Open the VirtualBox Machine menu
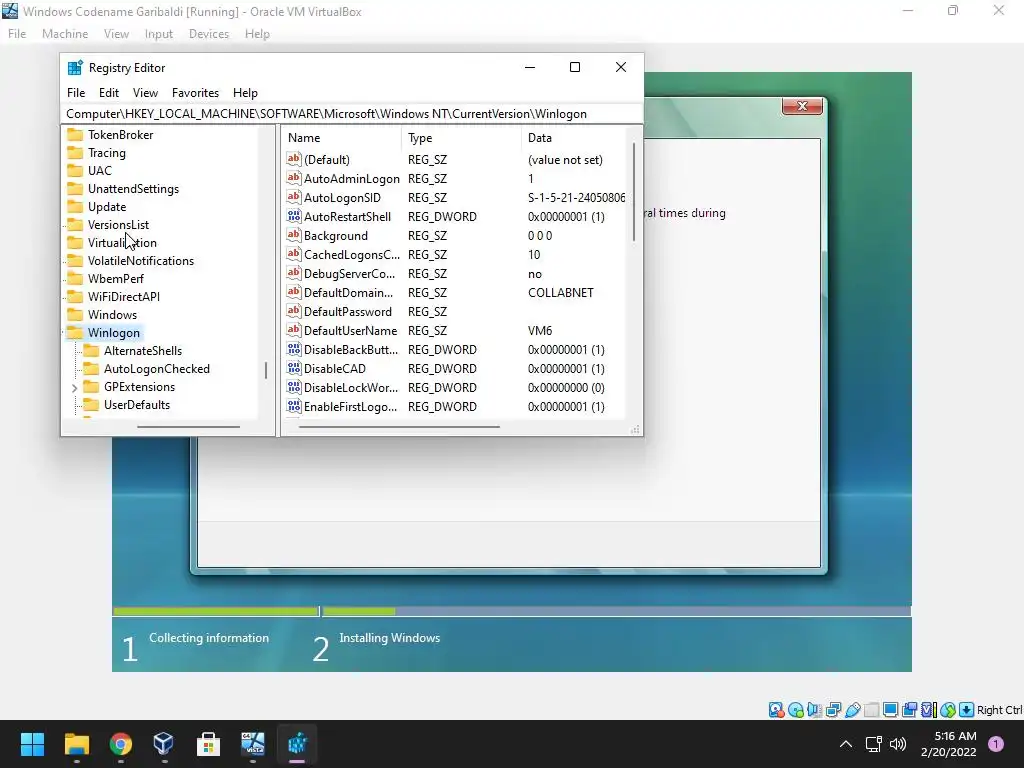Screen dimensions: 1024x768 [65, 34]
